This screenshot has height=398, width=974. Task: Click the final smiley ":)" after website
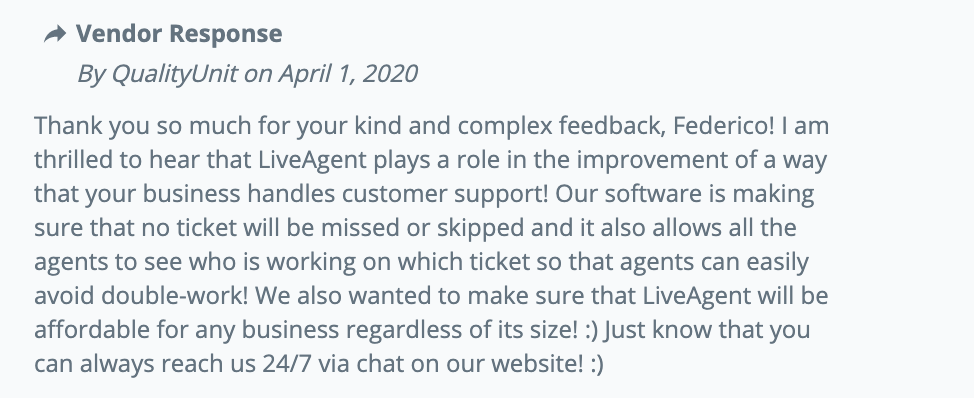pyautogui.click(x=597, y=364)
